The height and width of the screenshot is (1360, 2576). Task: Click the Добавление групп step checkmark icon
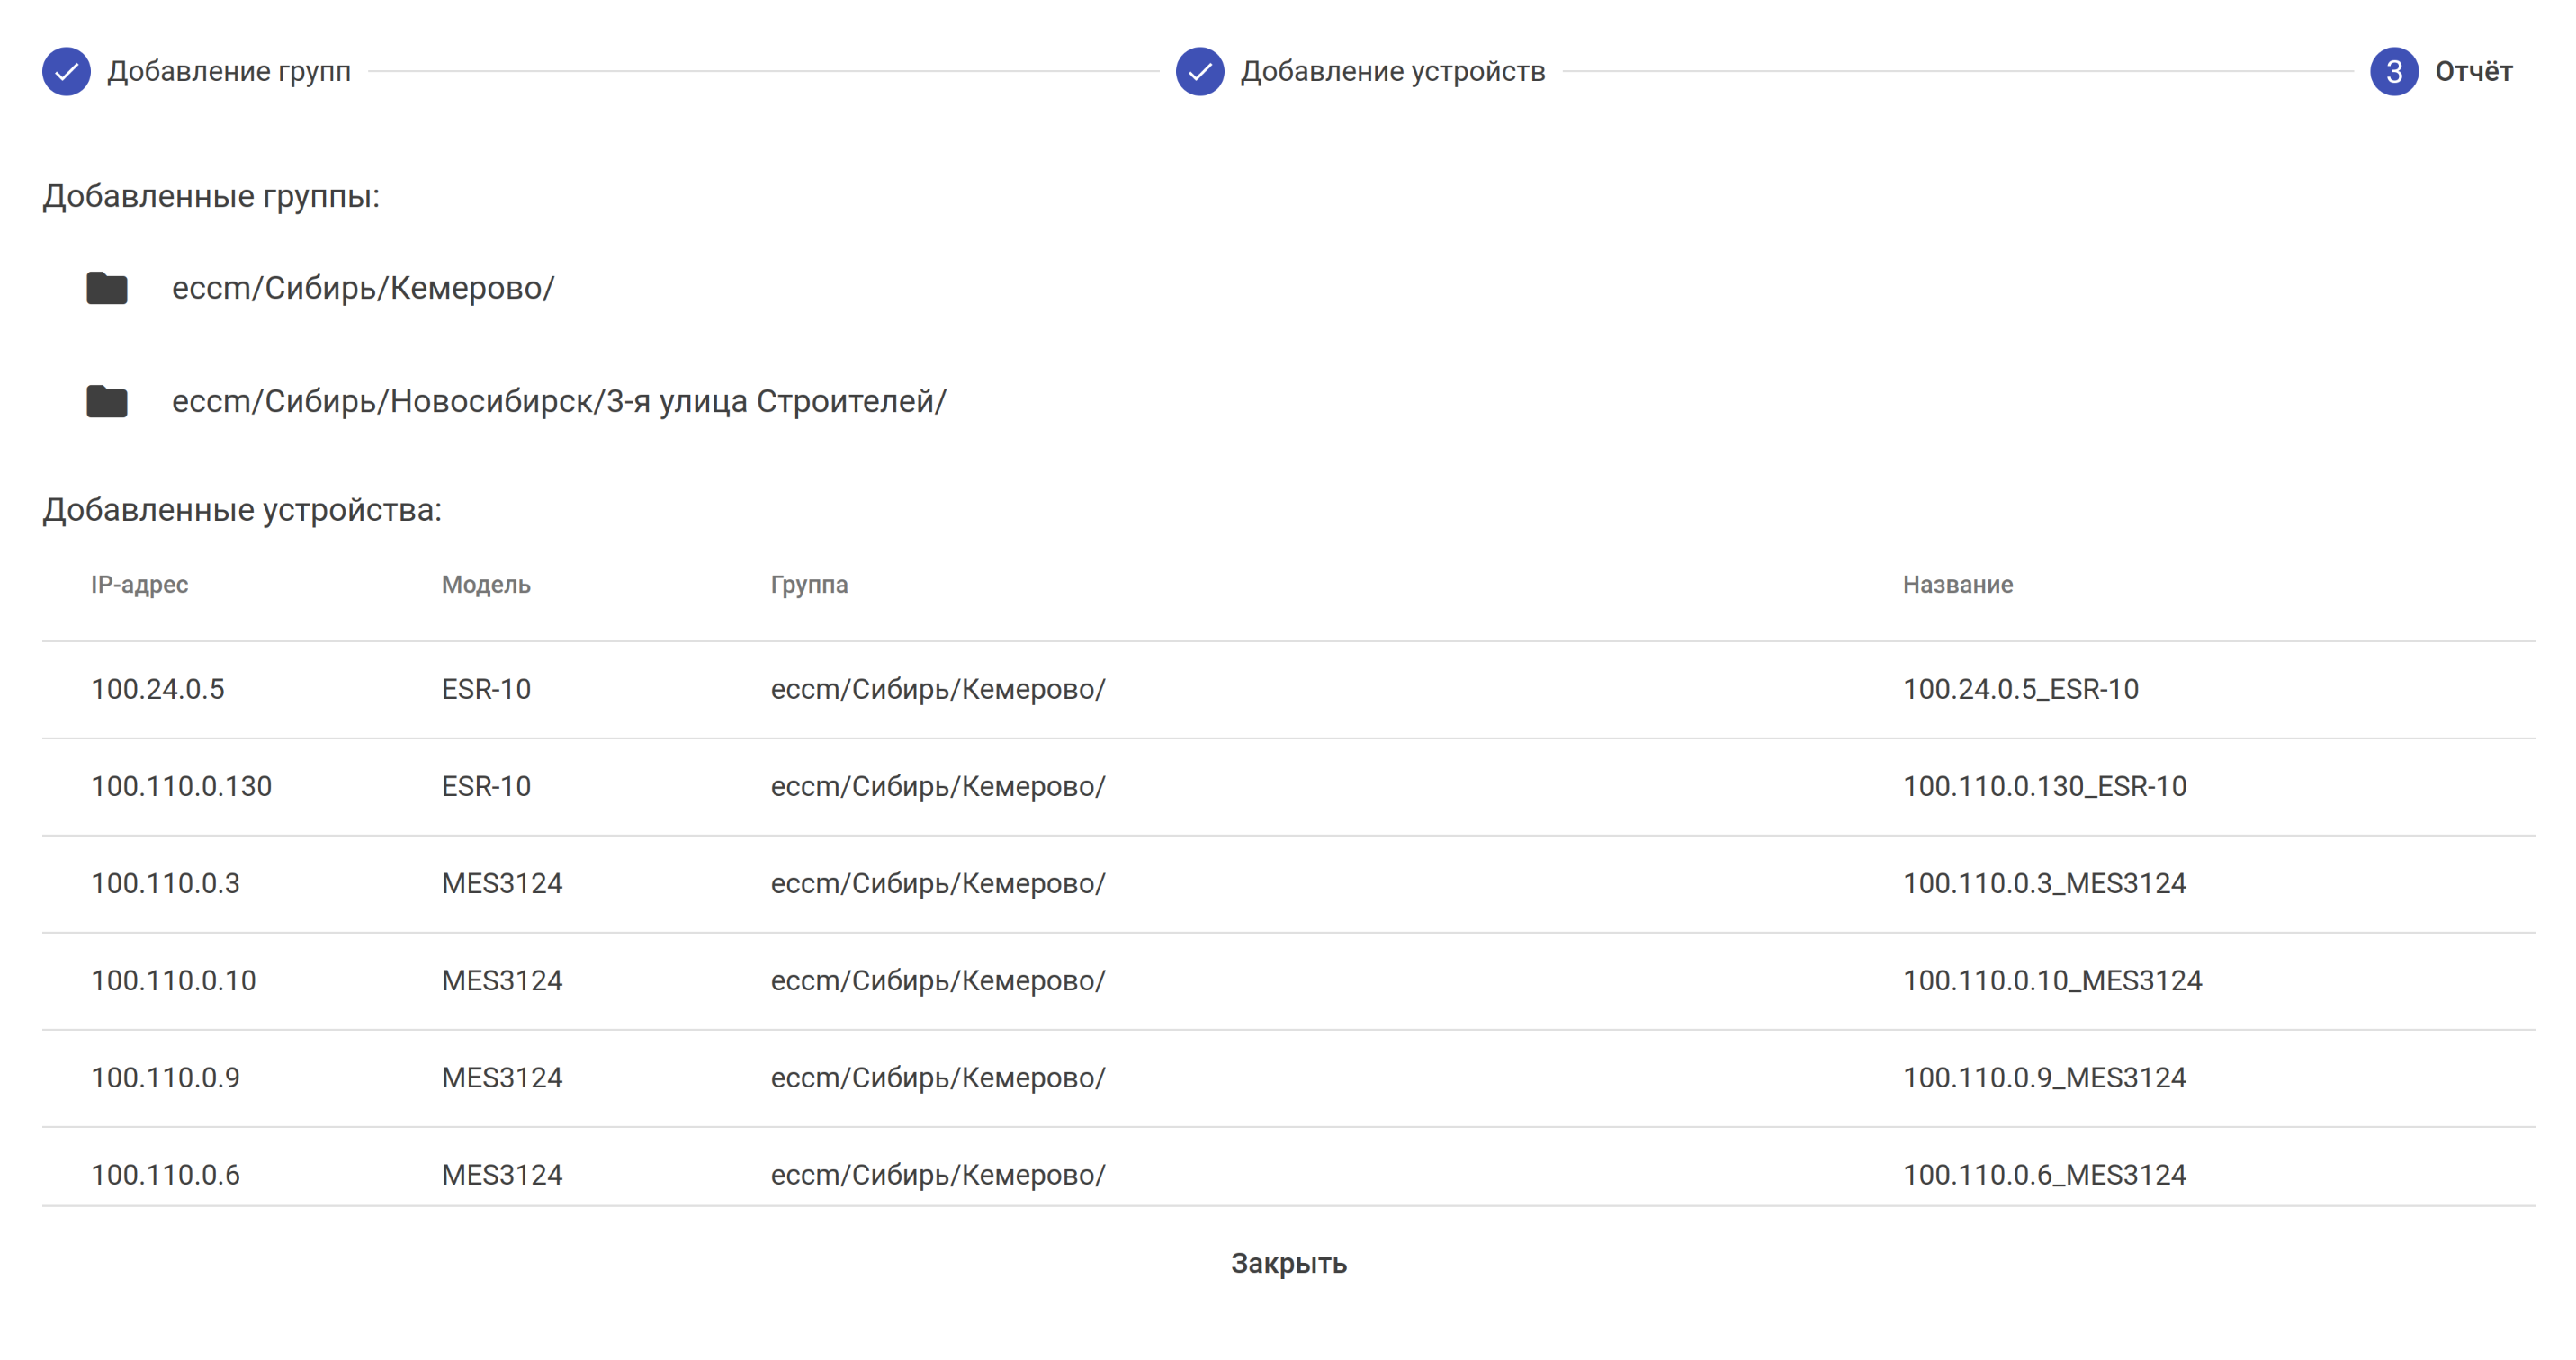66,72
